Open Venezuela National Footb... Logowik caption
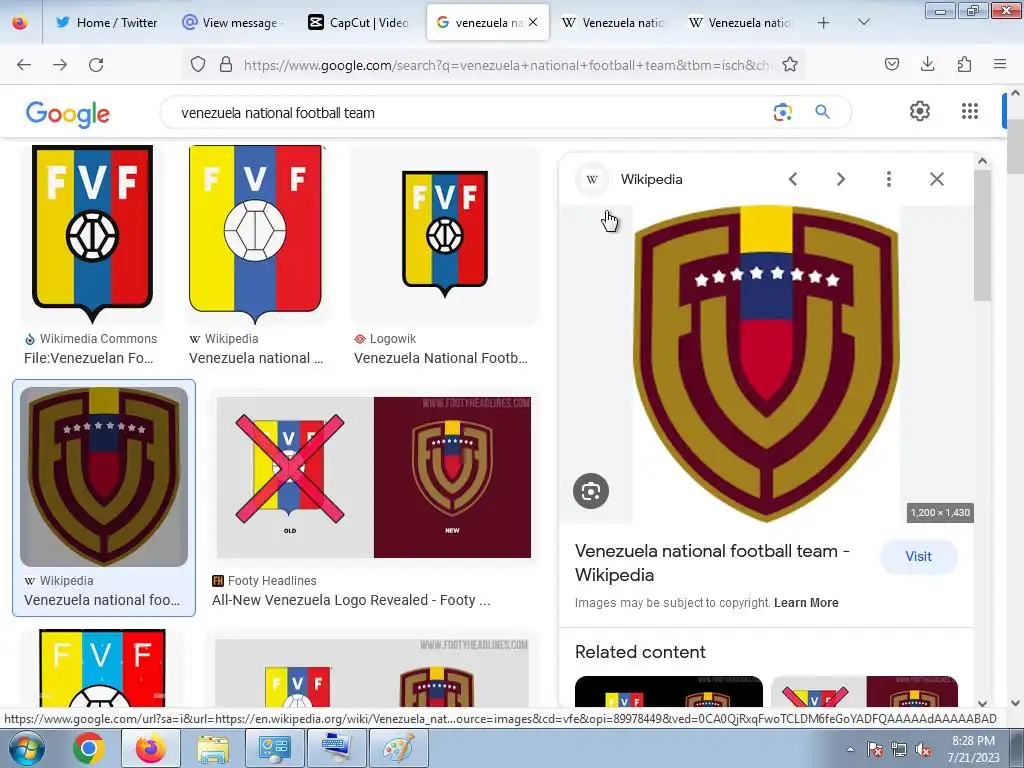Screen dimensions: 1024x768 point(440,358)
